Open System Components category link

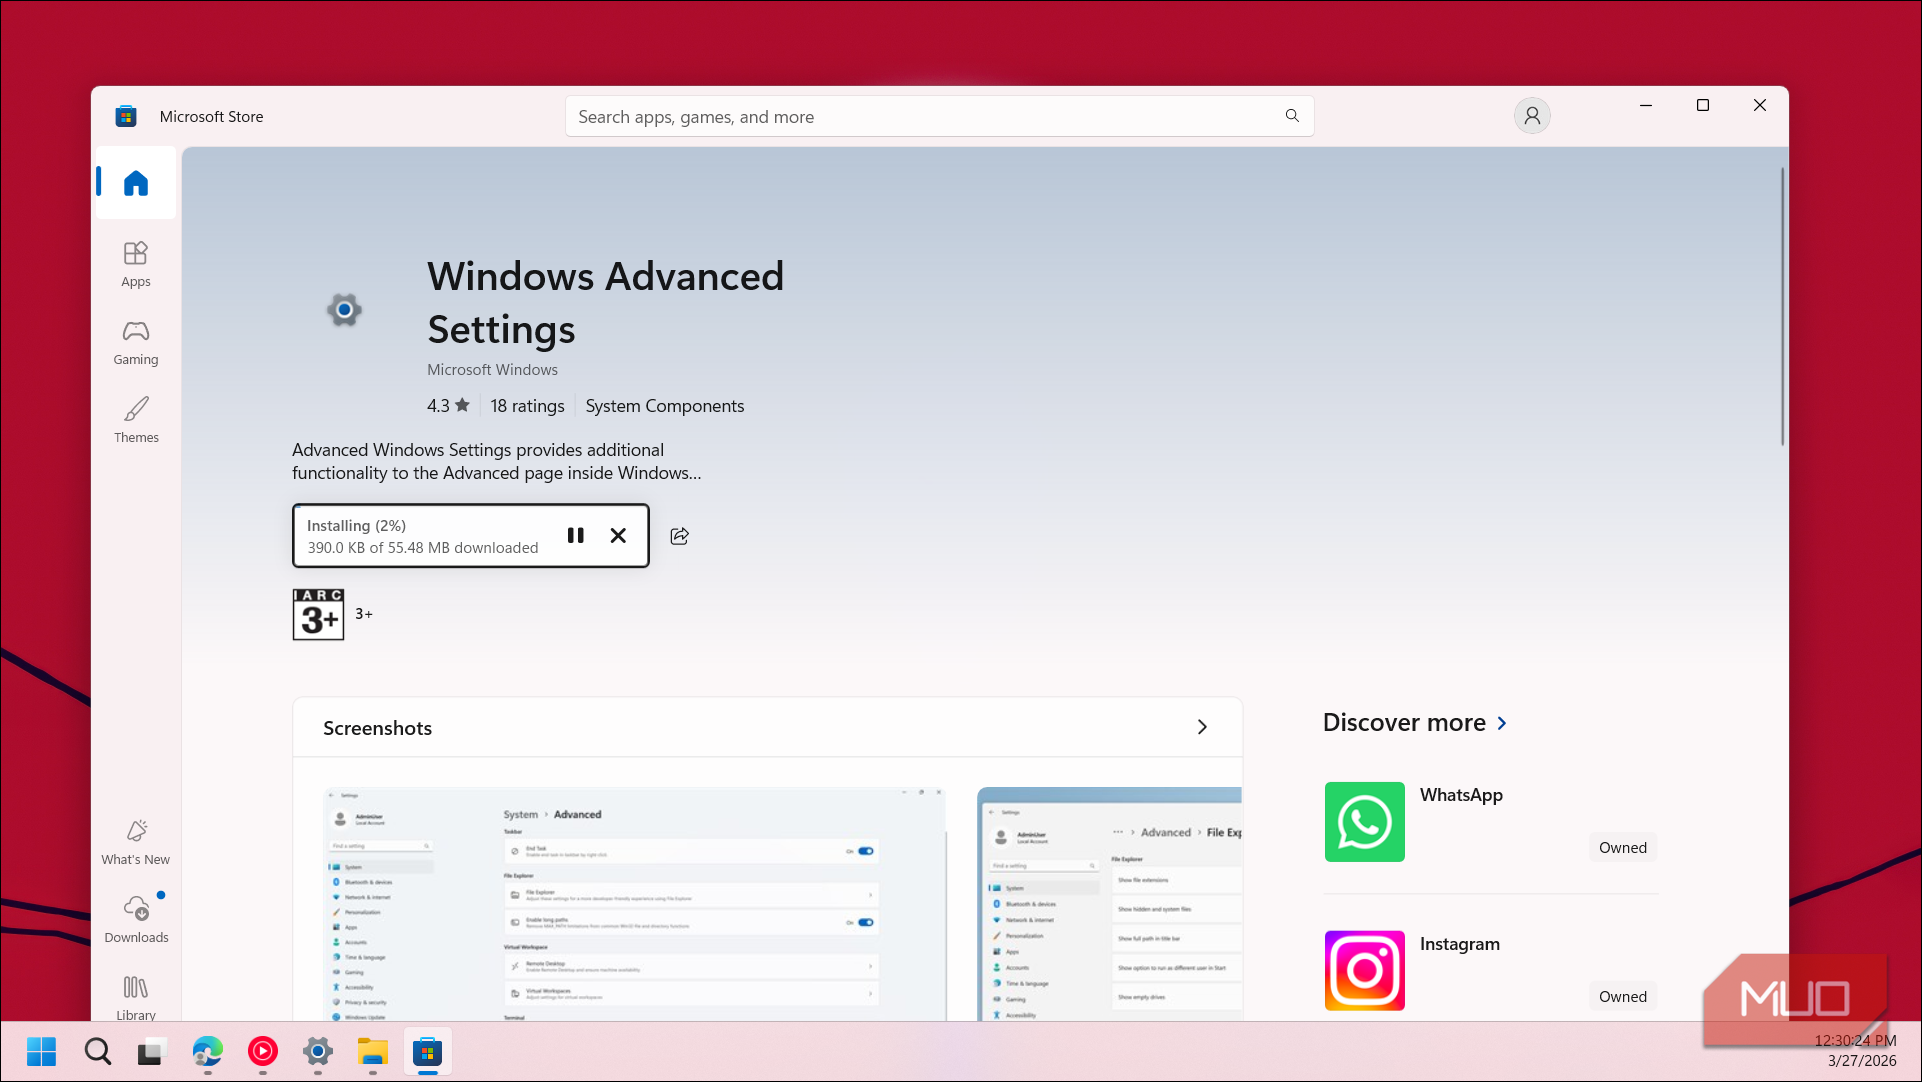click(665, 406)
